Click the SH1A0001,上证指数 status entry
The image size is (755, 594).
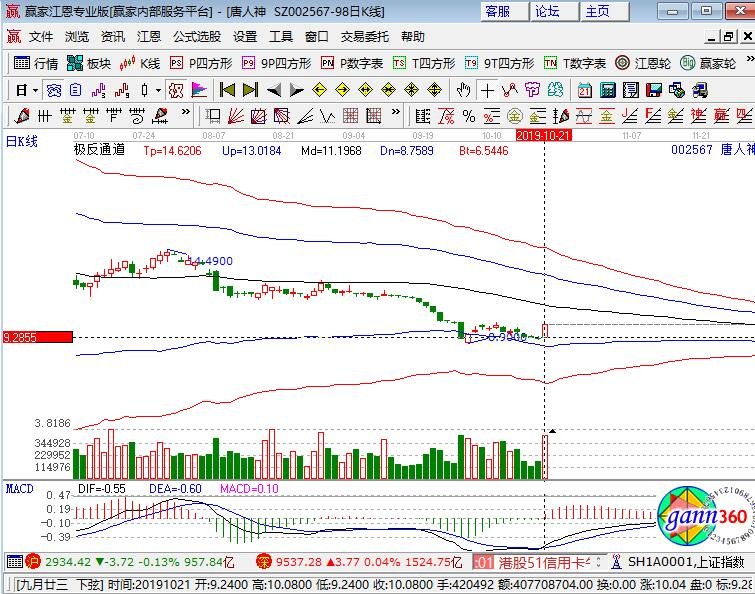(686, 562)
